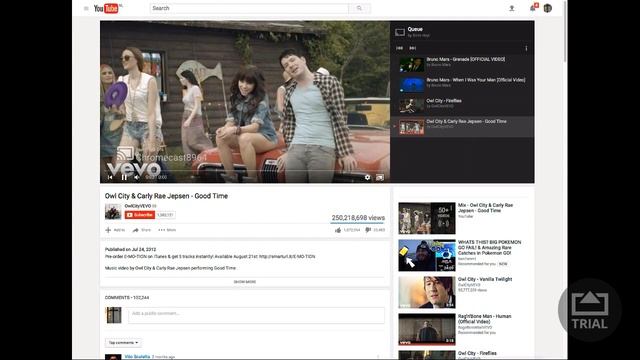Screen dimensions: 640x360
Task: Open the first commenter's name link
Action: pyautogui.click(x=137, y=357)
